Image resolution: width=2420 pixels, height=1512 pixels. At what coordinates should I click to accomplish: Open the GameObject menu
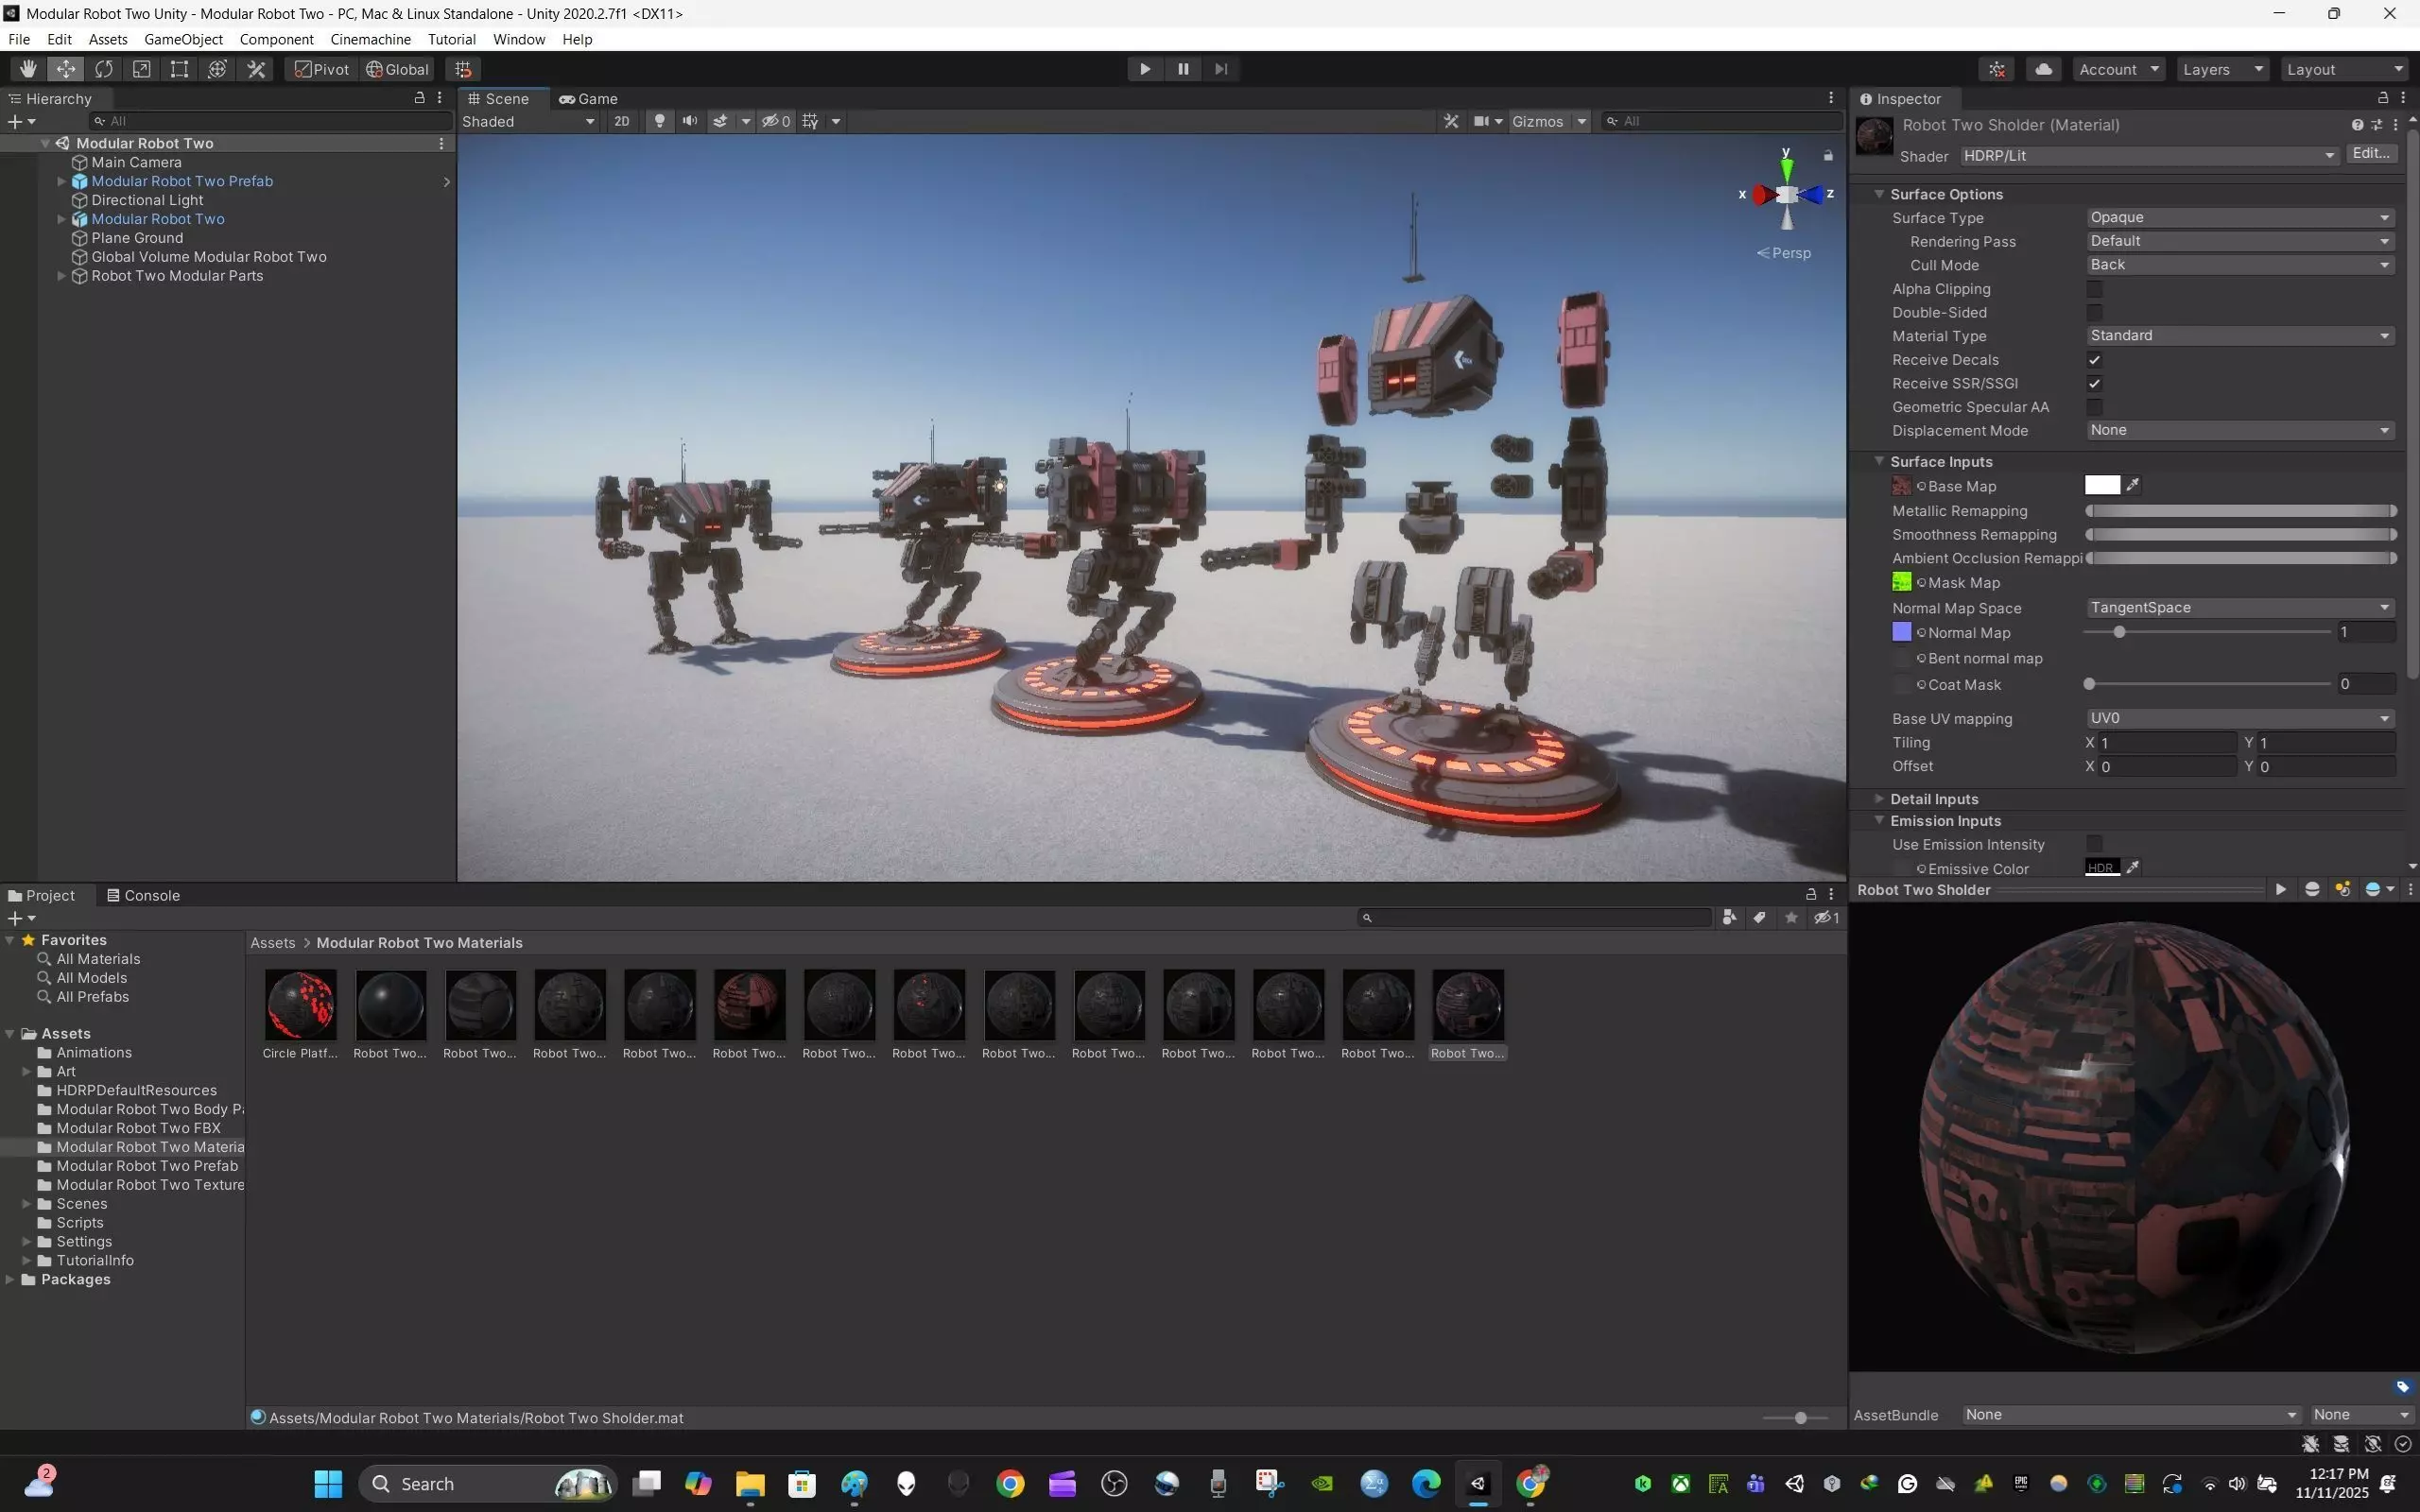(183, 39)
